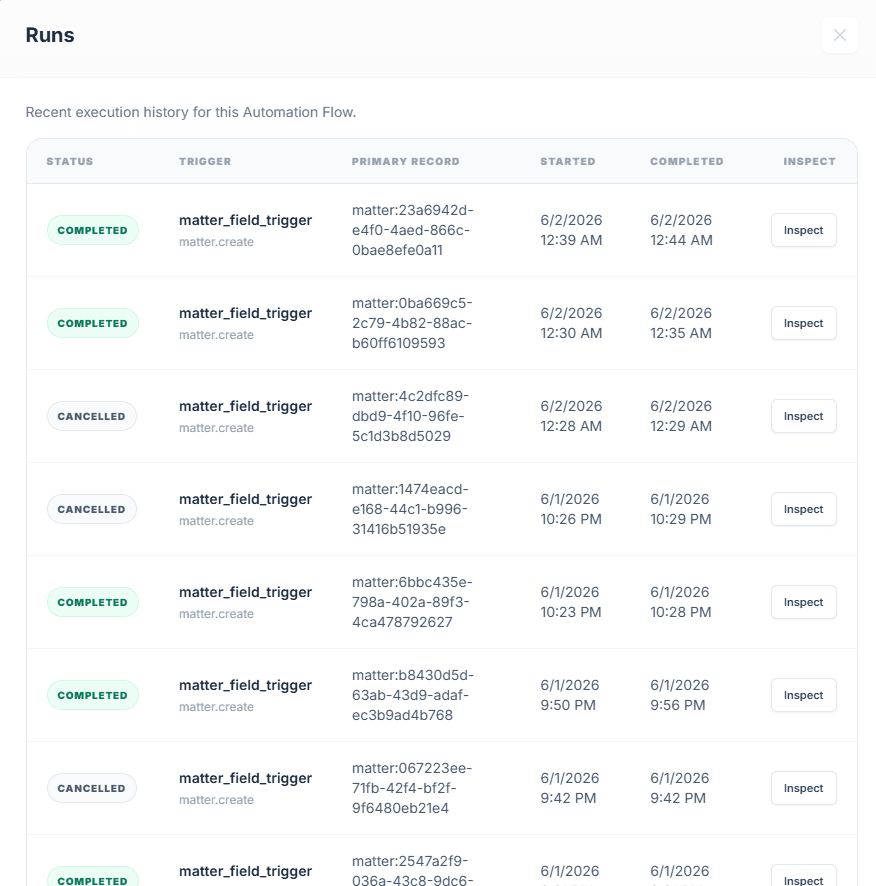Inspect the run started 9:50 PM
This screenshot has height=886, width=876.
click(x=803, y=695)
